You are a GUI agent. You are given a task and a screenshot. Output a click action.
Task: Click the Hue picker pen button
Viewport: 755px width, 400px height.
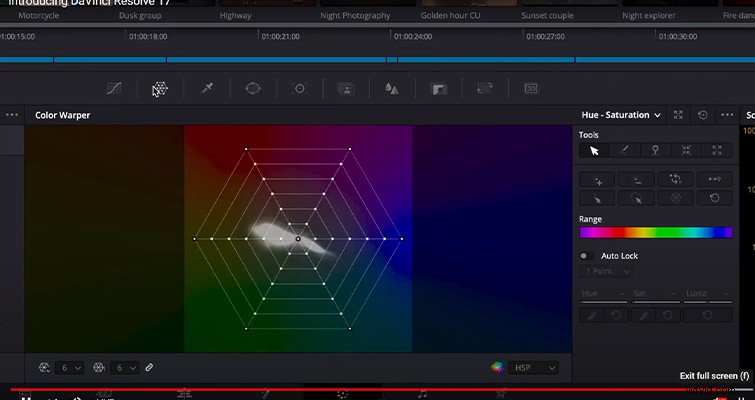591,315
